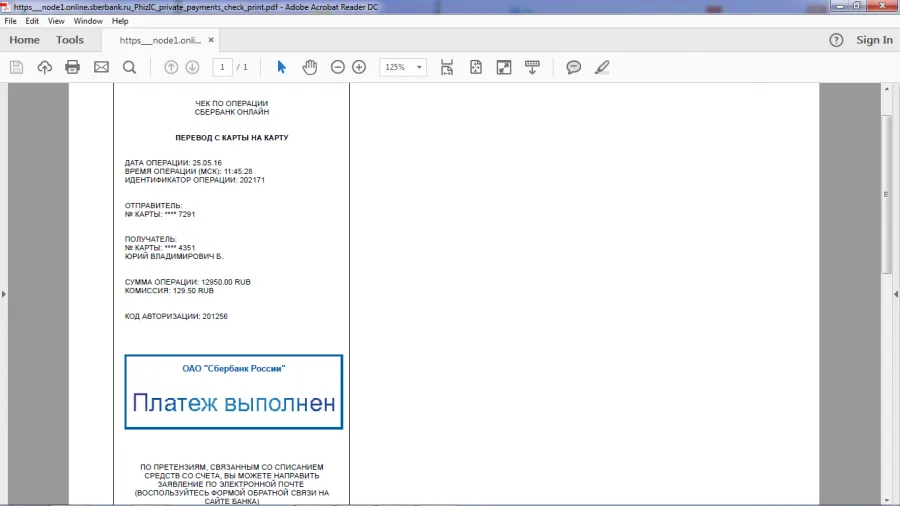Click 'ЧЕК ПО ОПЕРАЦИИ' header text
Screen dimensions: 900x506
coord(231,104)
